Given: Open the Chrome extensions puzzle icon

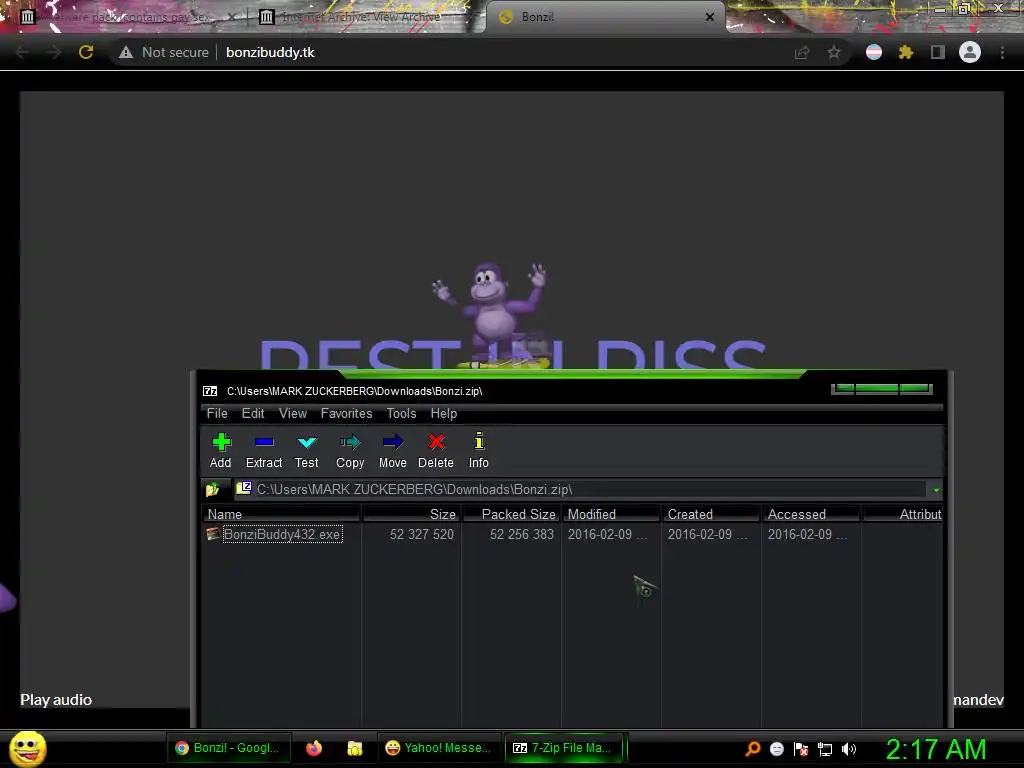Looking at the screenshot, I should [x=906, y=52].
